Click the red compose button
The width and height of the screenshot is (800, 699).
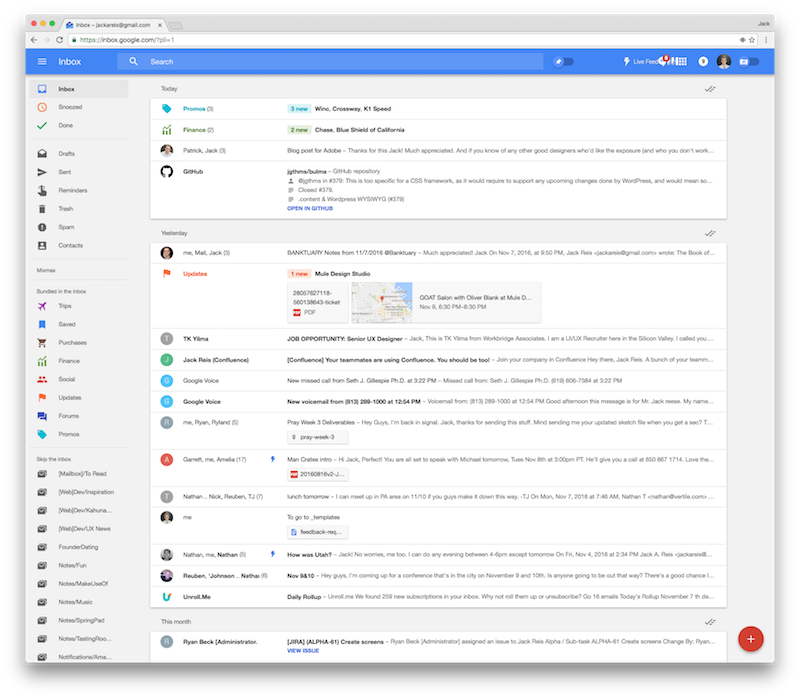[751, 638]
